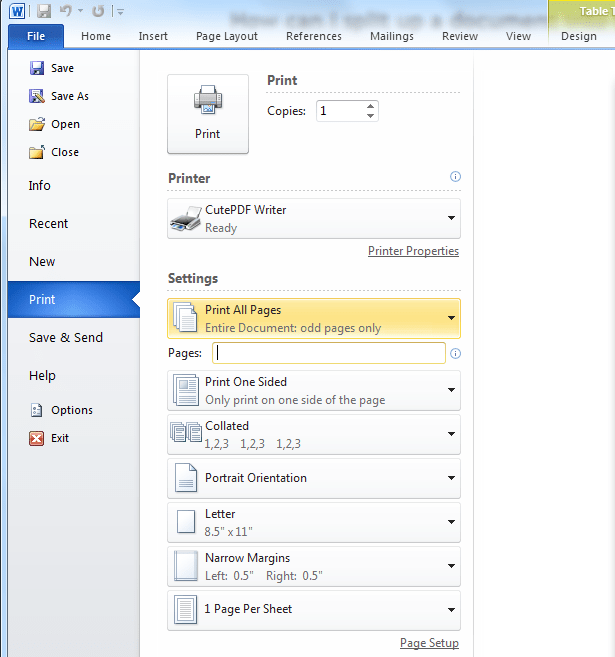Click the Word application icon in title bar
The height and width of the screenshot is (657, 615).
(x=17, y=11)
